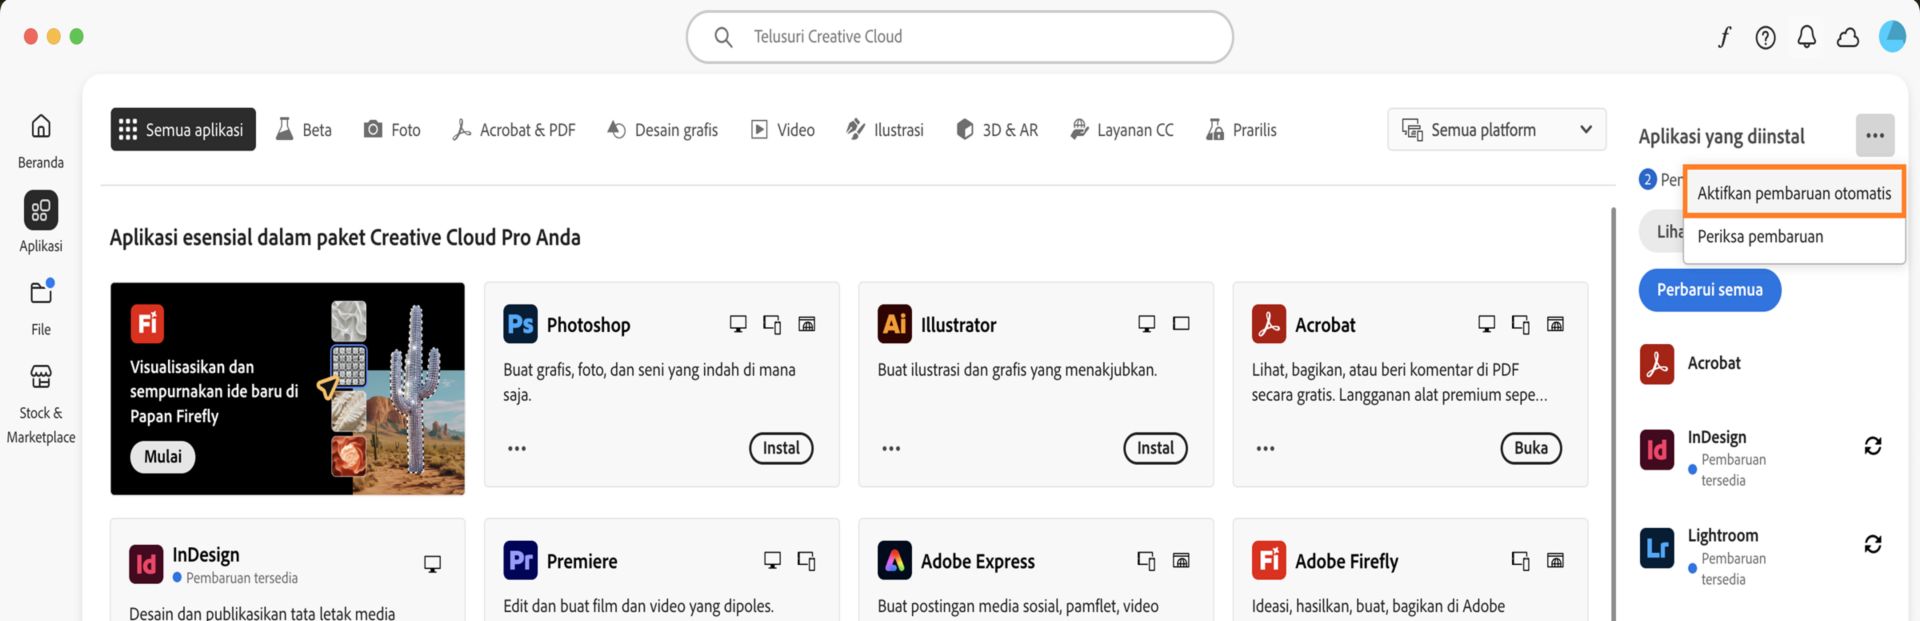Image resolution: width=1920 pixels, height=621 pixels.
Task: Click the Acrobat icon in Acrobat card
Action: point(1269,324)
